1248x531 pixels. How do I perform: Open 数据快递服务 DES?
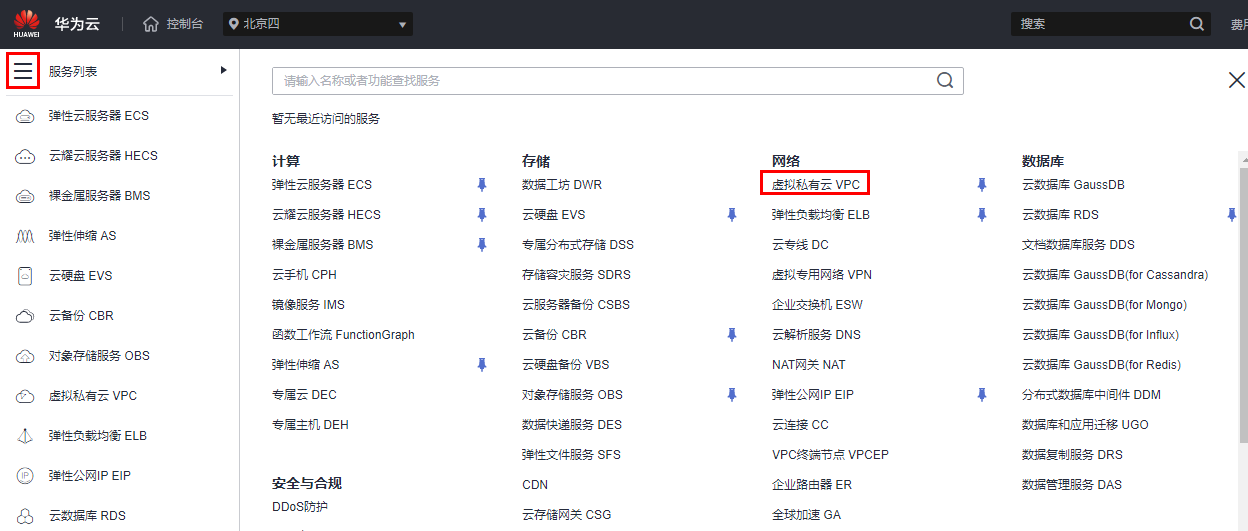pyautogui.click(x=572, y=425)
